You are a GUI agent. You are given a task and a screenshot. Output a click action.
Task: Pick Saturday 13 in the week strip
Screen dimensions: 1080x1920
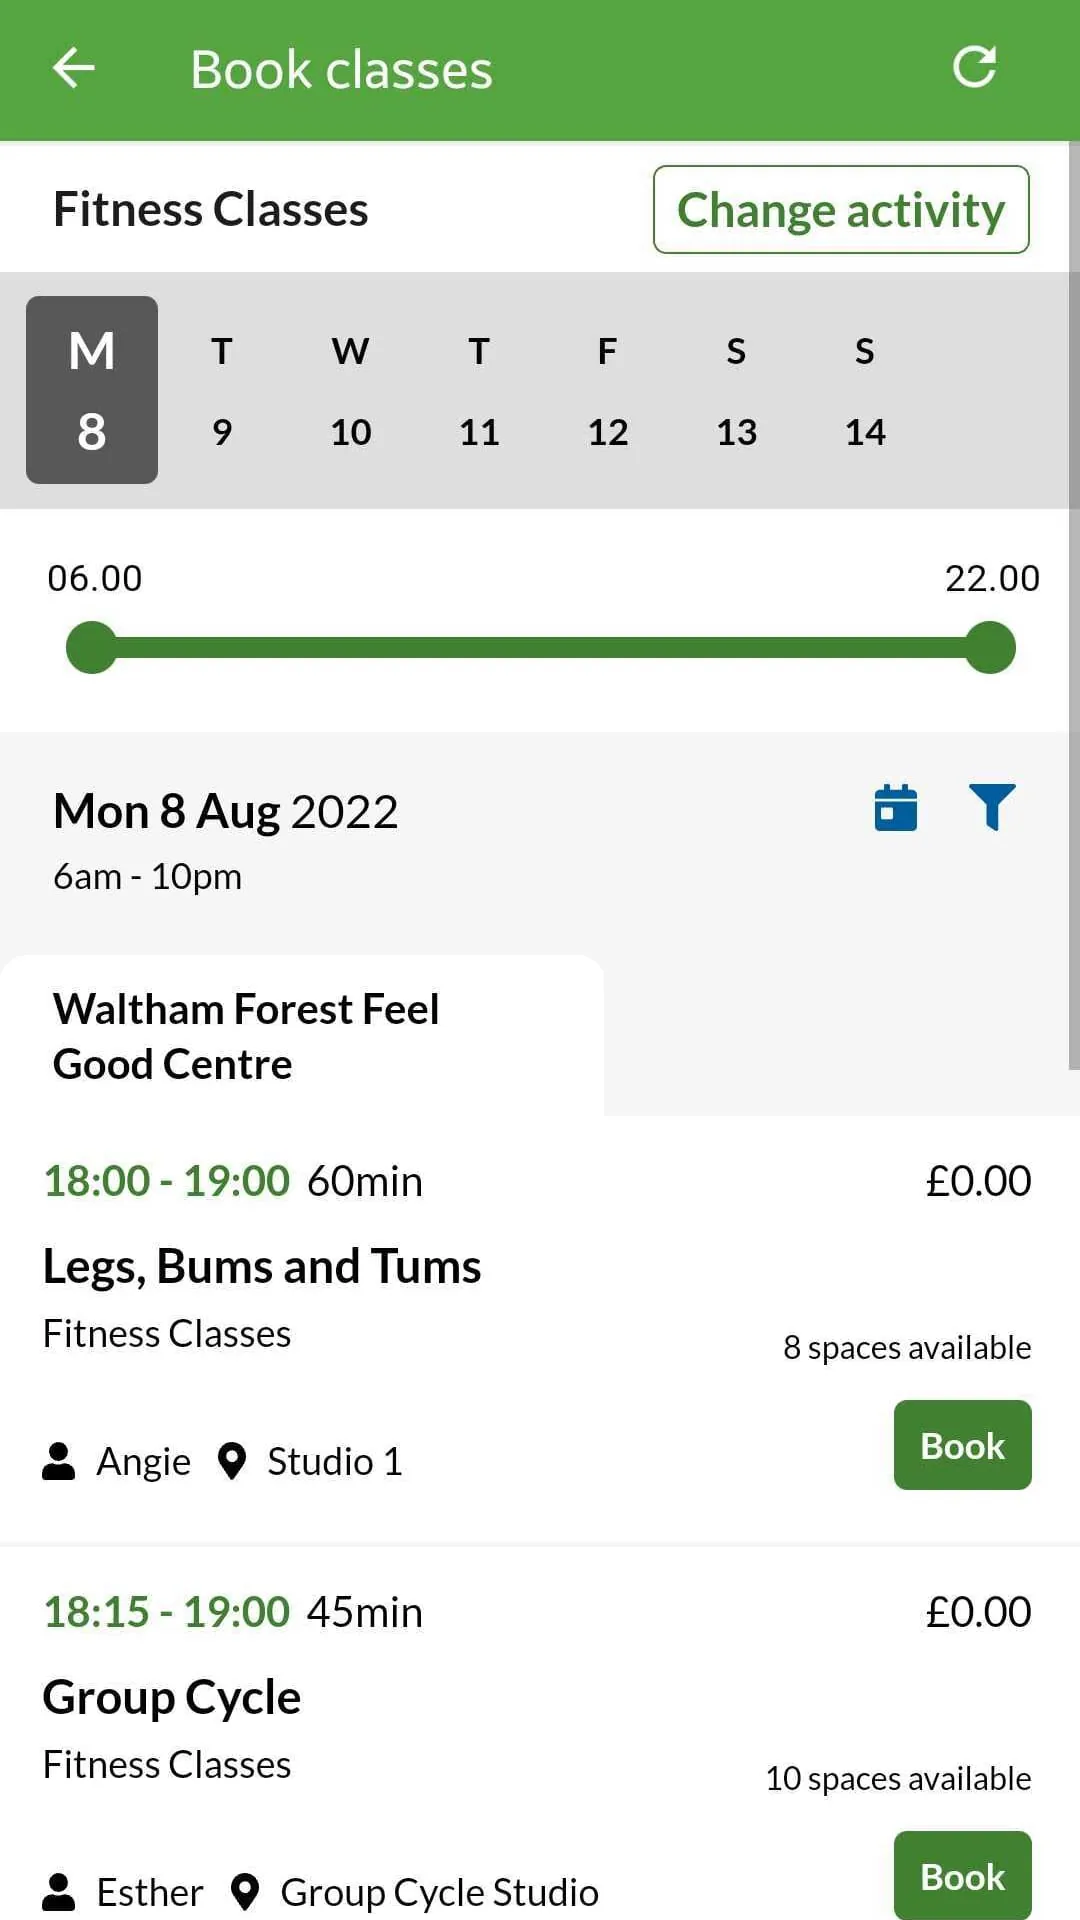click(x=736, y=390)
